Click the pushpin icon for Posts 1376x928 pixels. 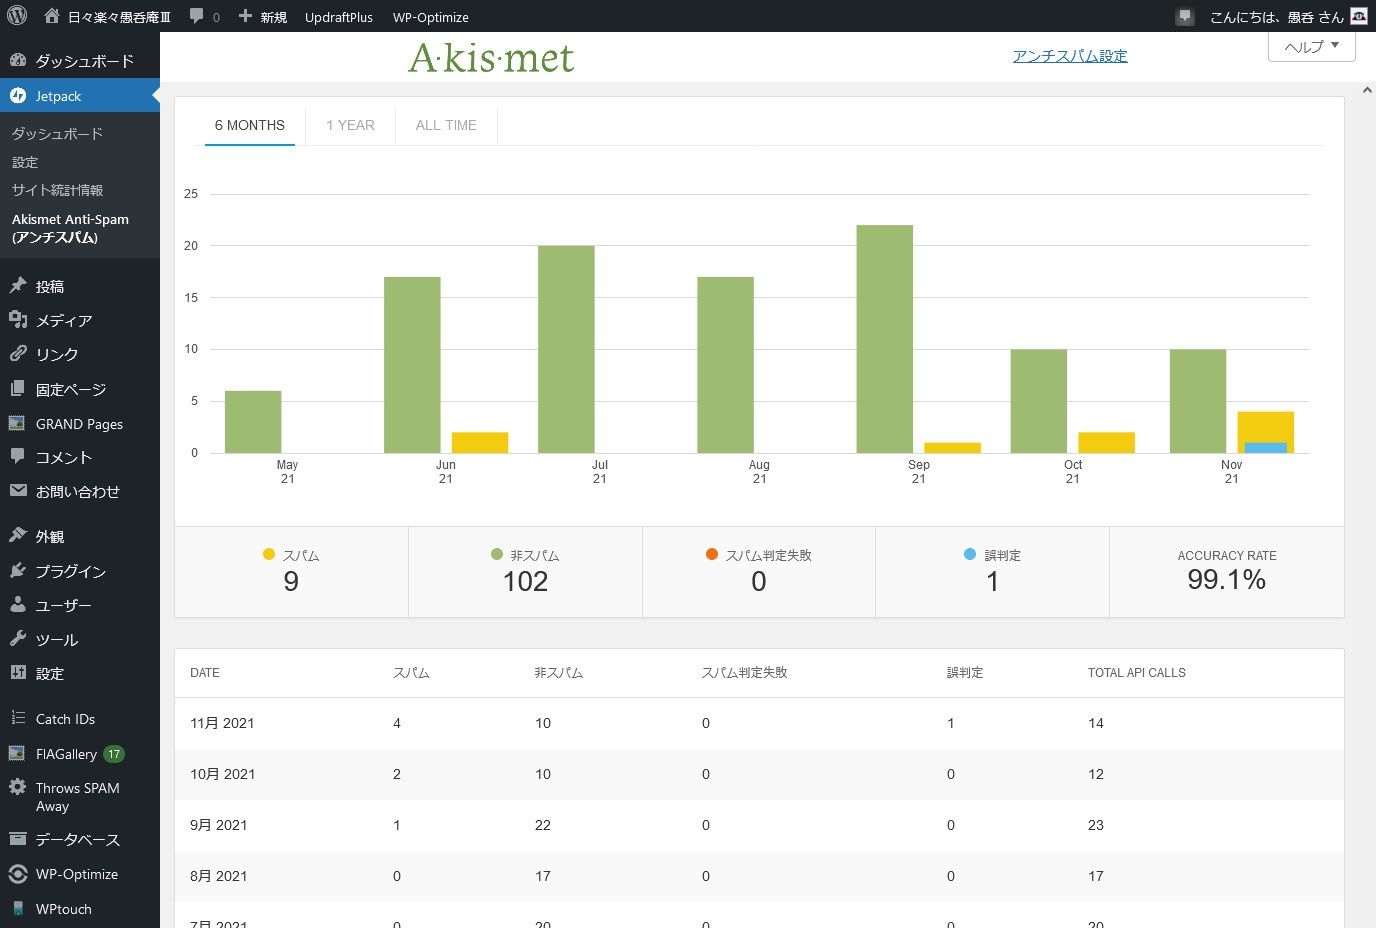tap(17, 286)
